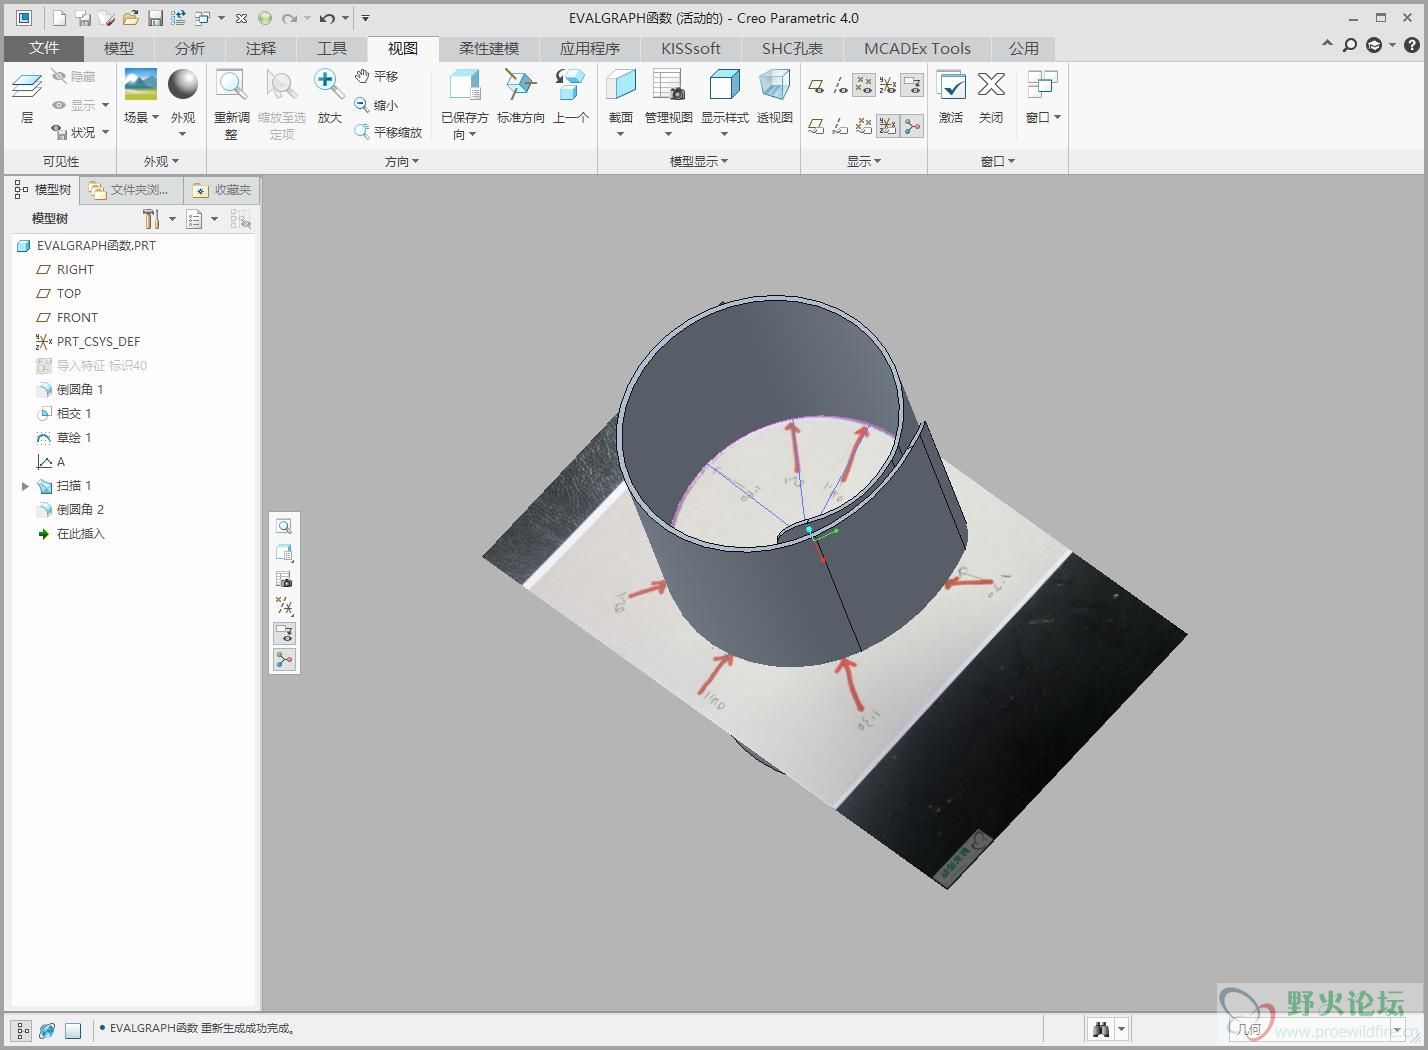
Task: Click Open folder icon in quick access toolbar
Action: click(131, 18)
